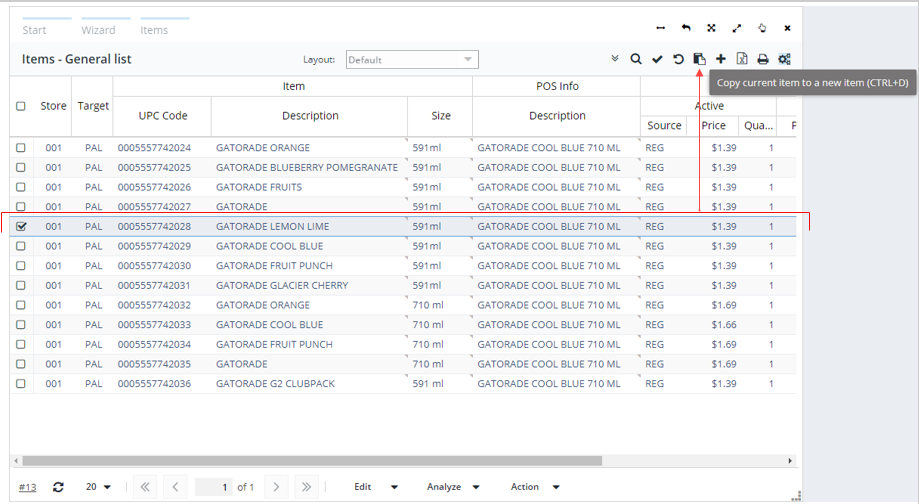Viewport: 919px width, 504px height.
Task: Click the refresh icon beside #13
Action: pos(58,487)
